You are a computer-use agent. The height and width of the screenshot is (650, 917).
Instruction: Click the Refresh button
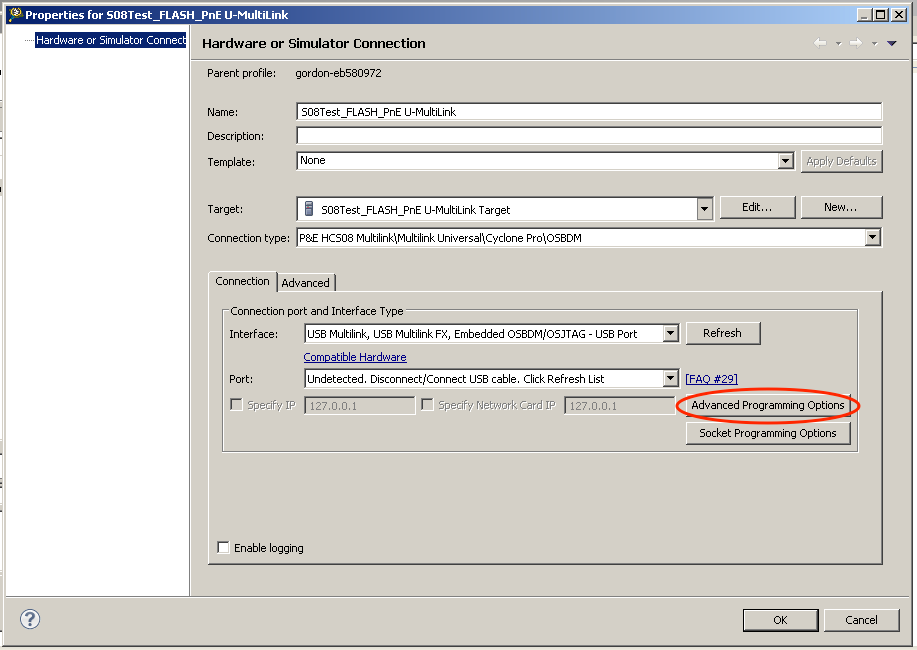tap(723, 333)
